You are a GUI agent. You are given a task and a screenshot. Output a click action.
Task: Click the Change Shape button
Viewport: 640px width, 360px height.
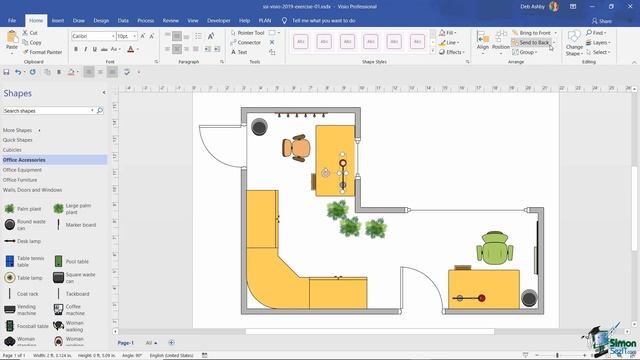(x=574, y=43)
